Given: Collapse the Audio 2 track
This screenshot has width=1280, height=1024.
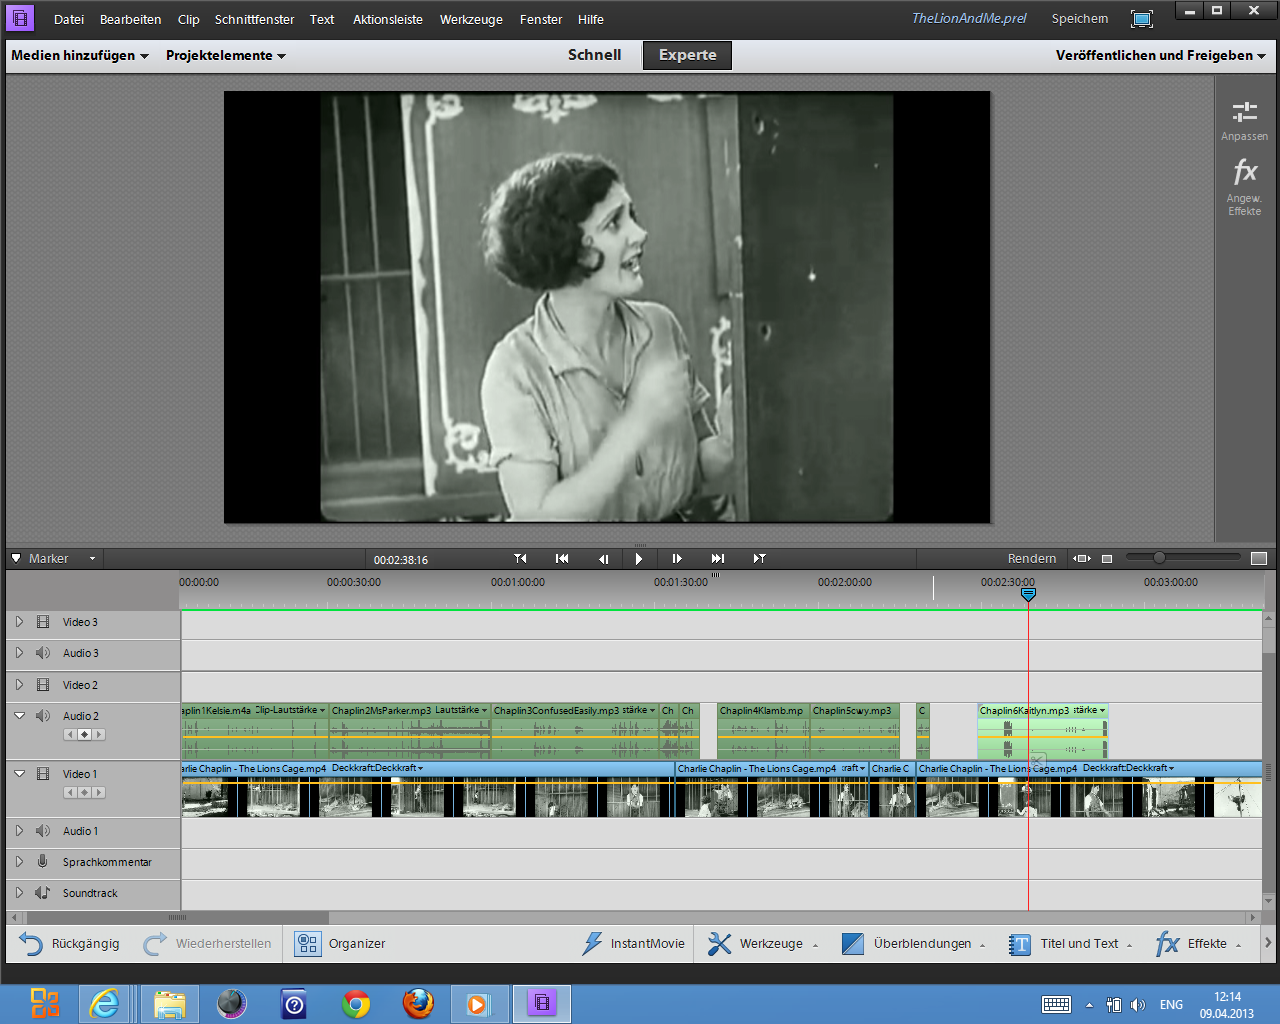Looking at the screenshot, I should [19, 716].
